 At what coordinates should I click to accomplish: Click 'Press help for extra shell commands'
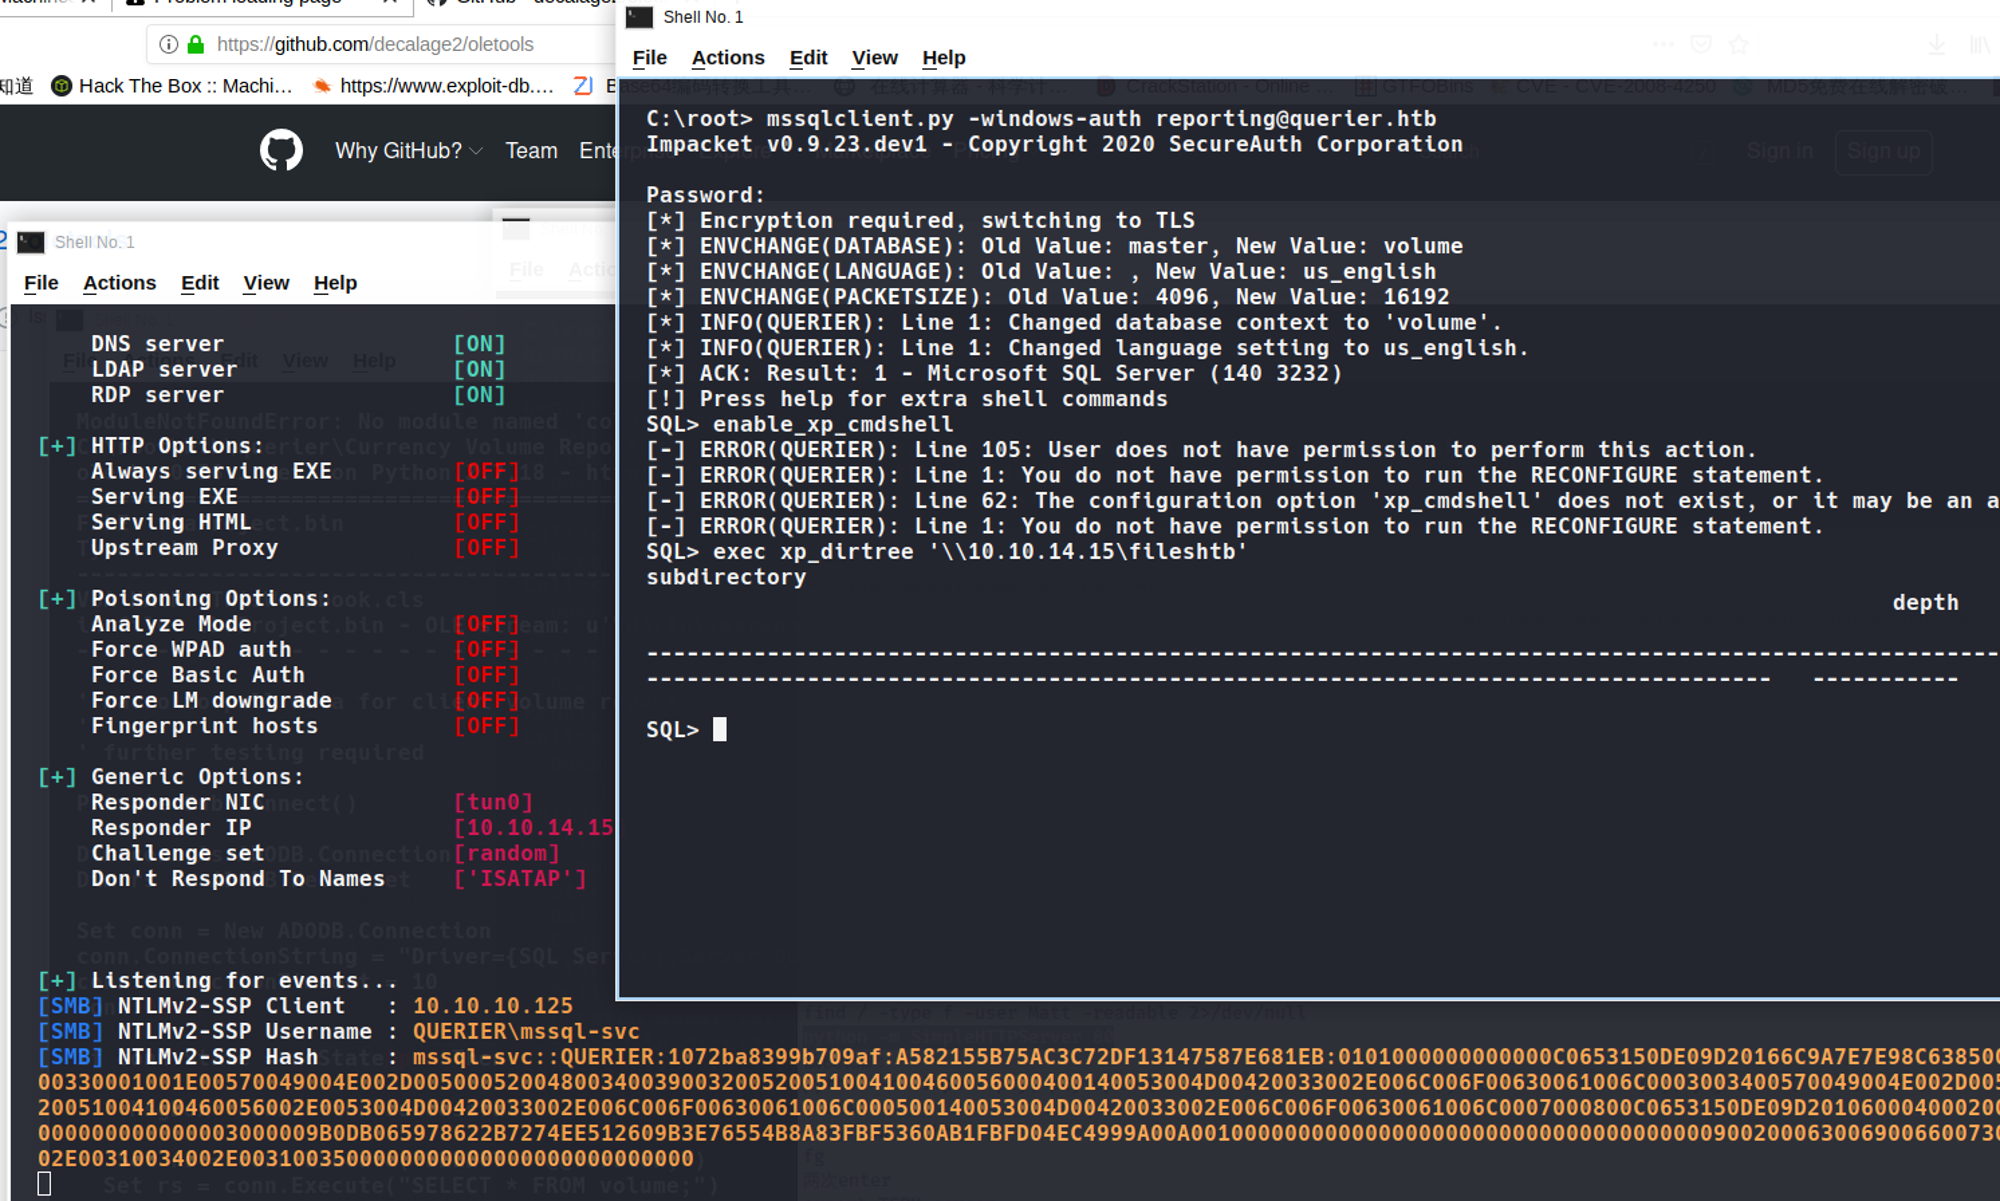pos(907,399)
